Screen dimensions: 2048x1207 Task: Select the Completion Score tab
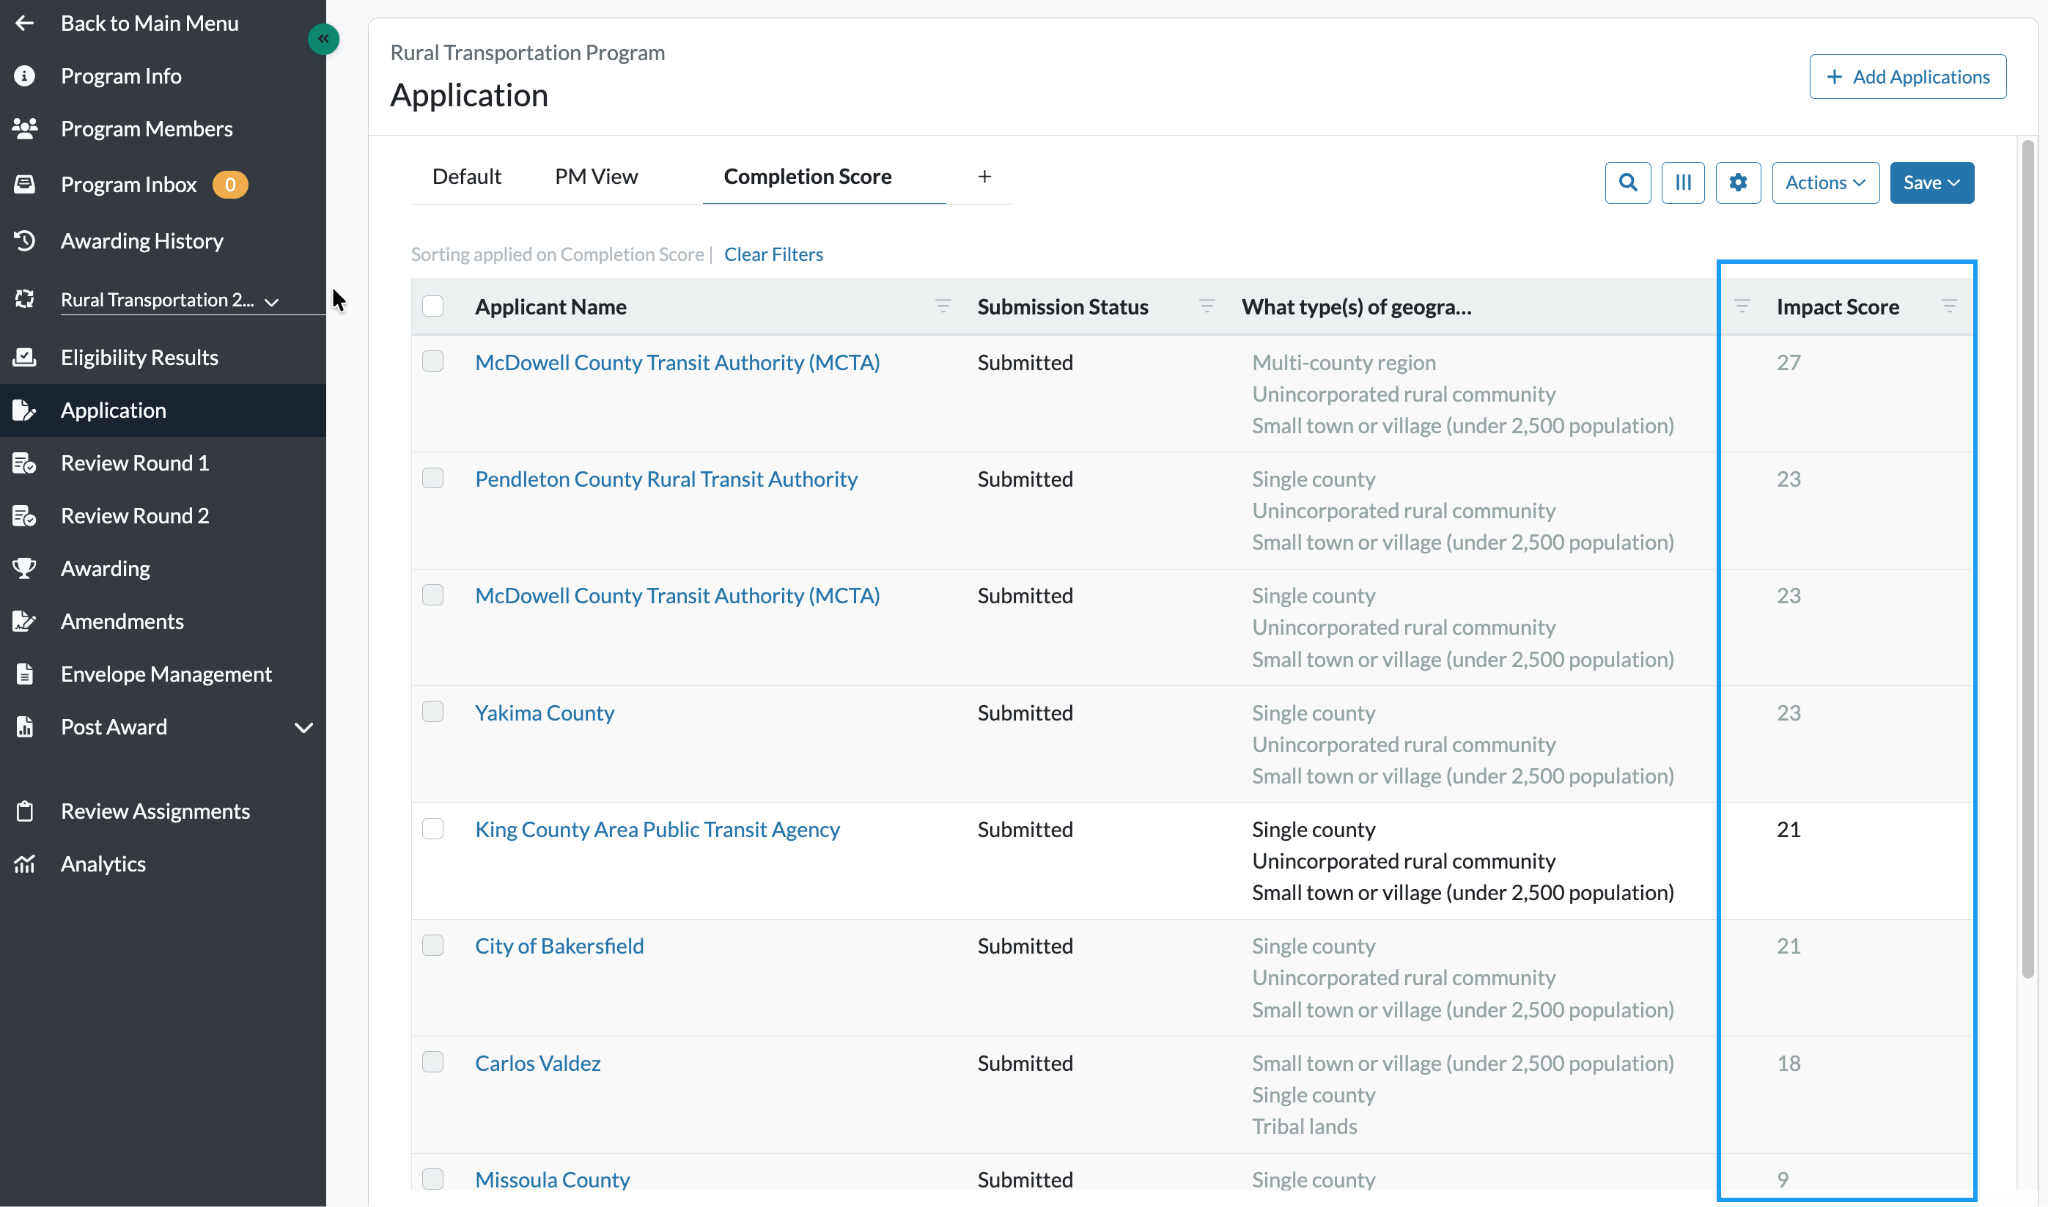[x=808, y=176]
